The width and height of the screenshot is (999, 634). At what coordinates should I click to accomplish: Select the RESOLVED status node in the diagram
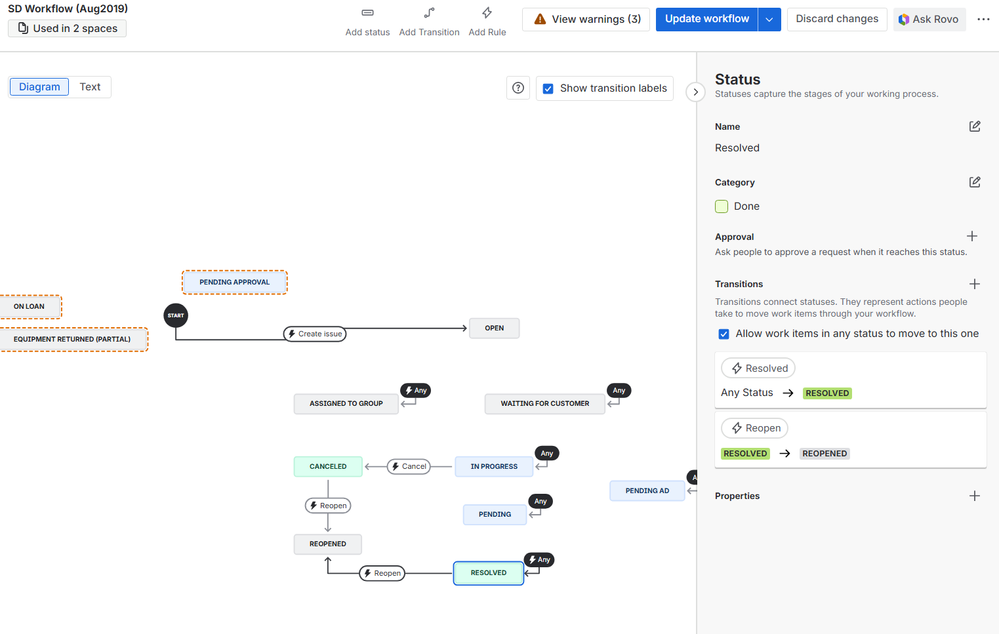pyautogui.click(x=488, y=573)
